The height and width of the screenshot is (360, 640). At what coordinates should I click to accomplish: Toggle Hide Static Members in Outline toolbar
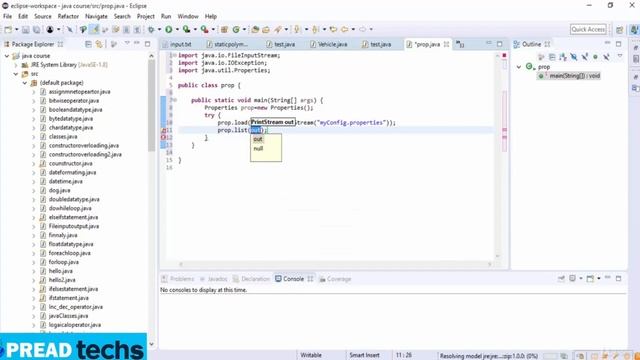pos(584,57)
